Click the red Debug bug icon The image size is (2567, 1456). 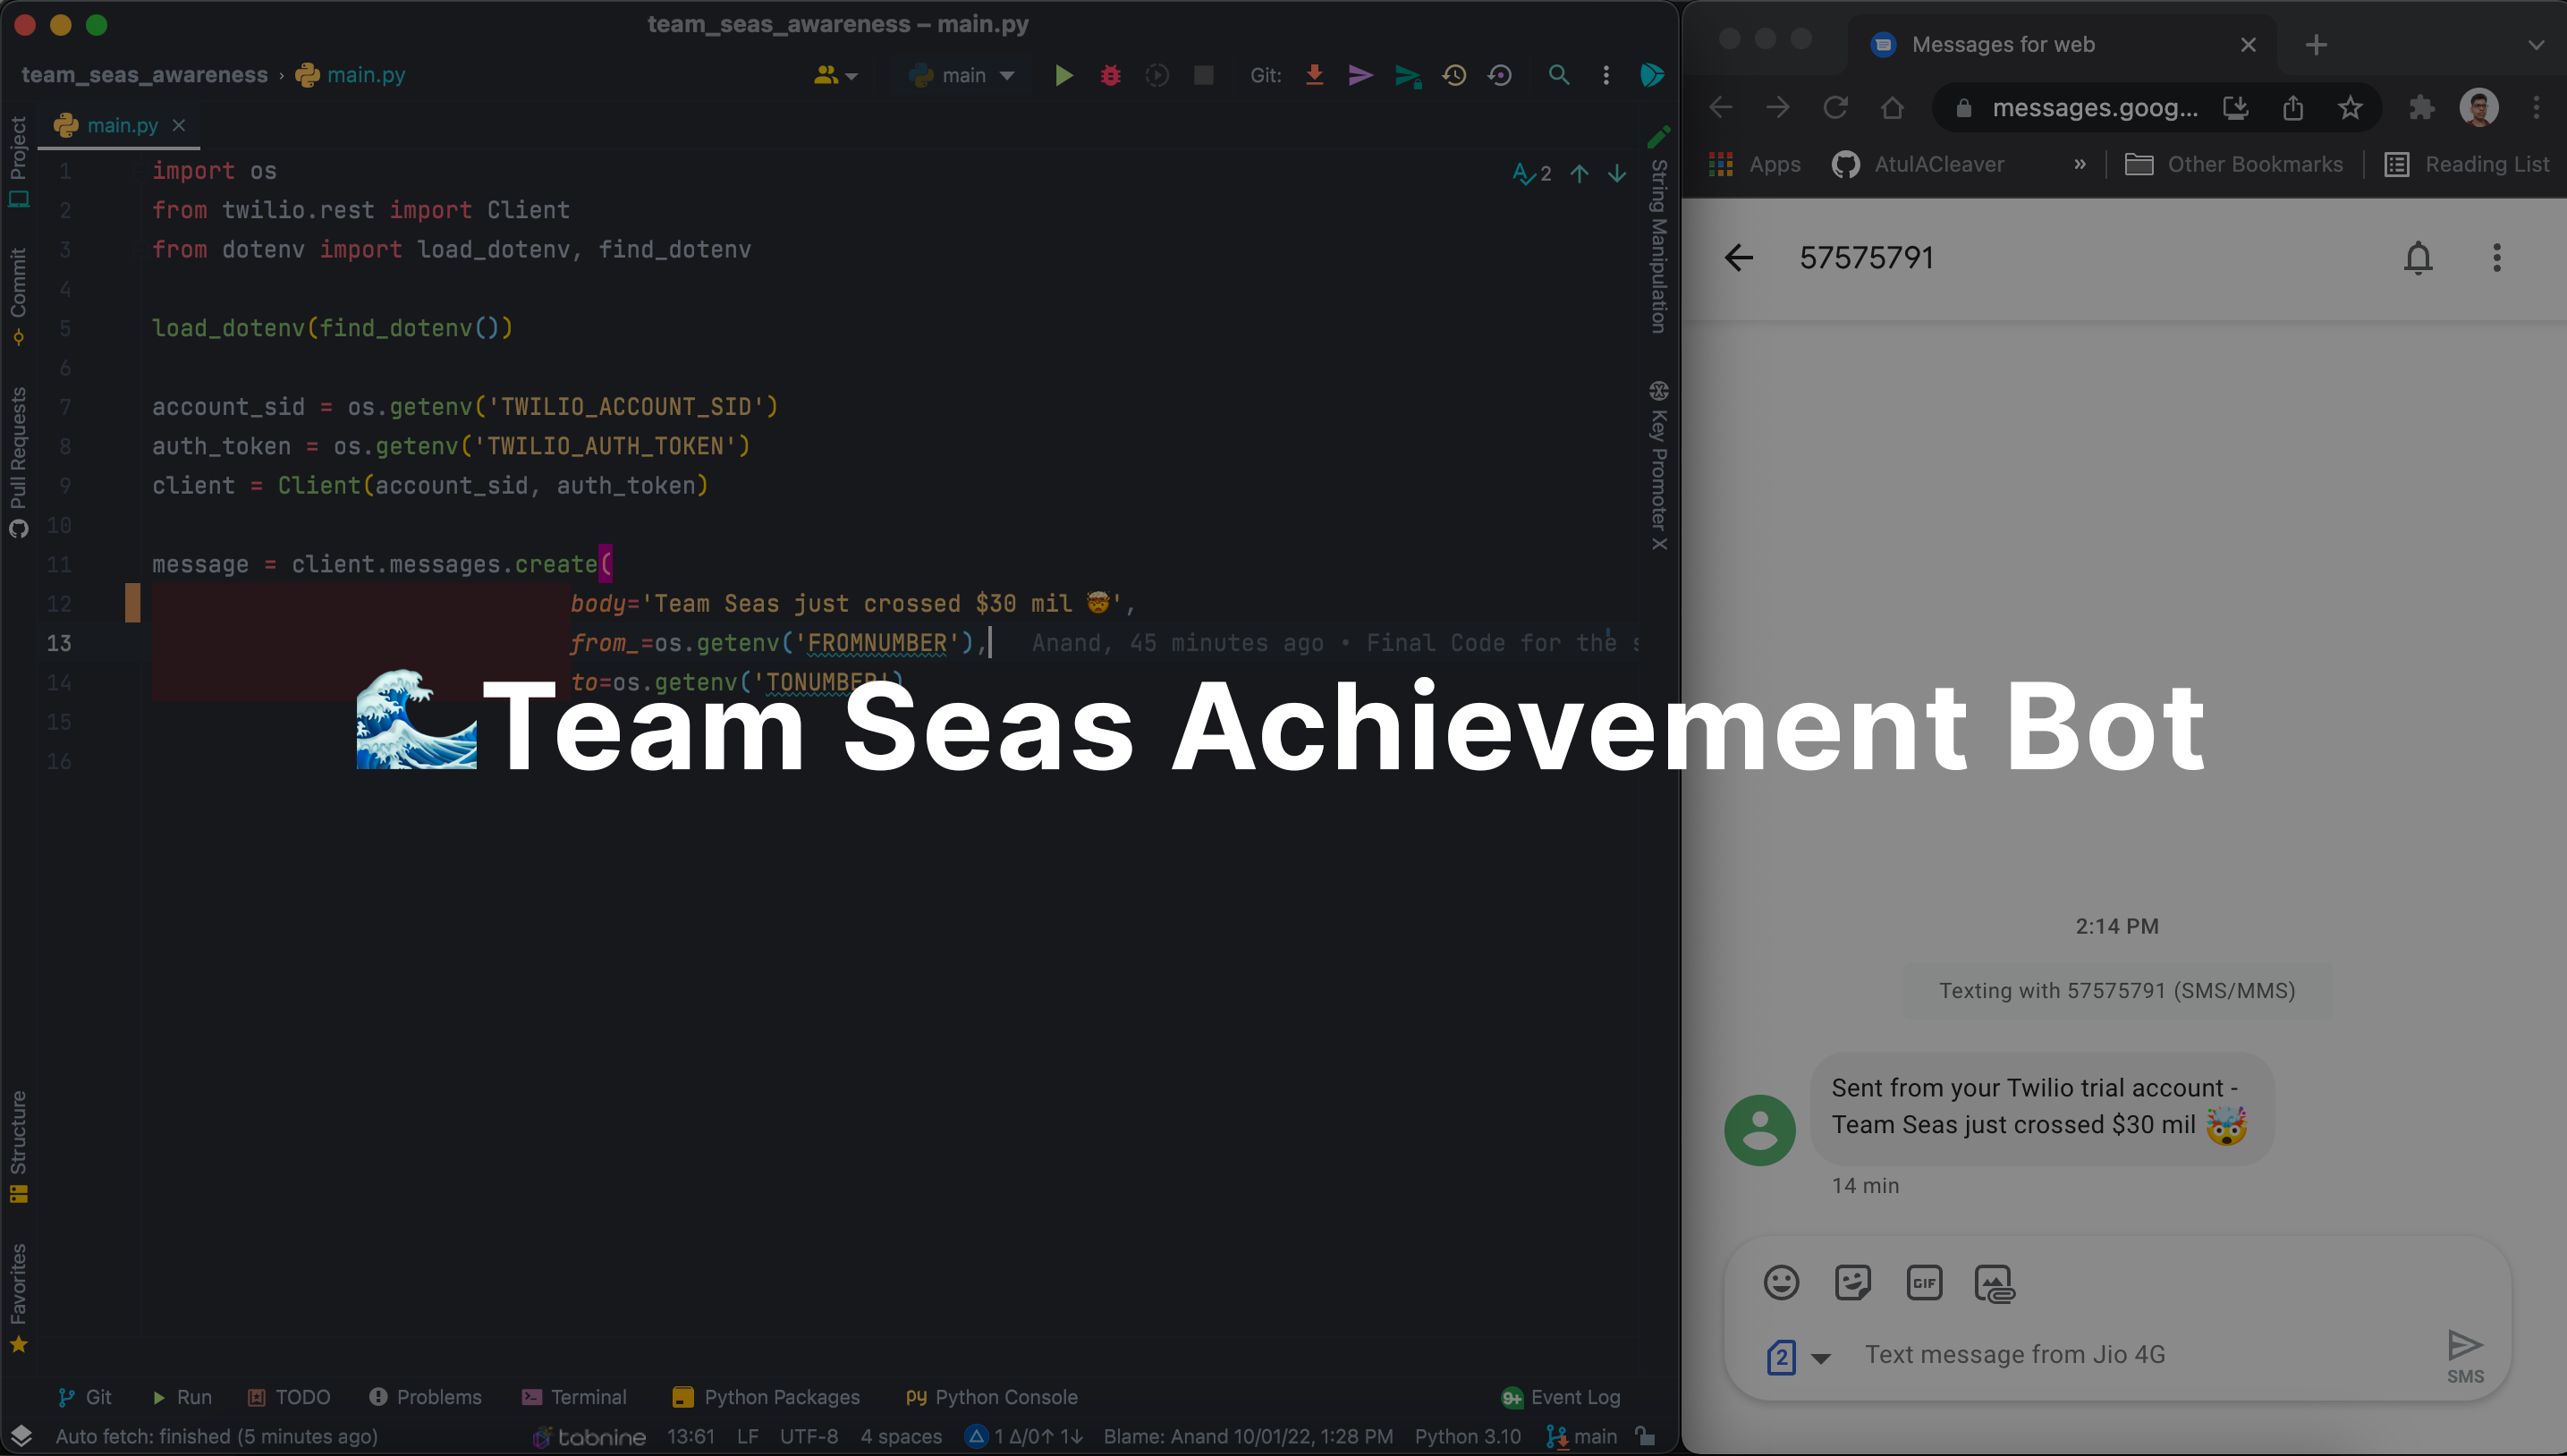[1110, 75]
